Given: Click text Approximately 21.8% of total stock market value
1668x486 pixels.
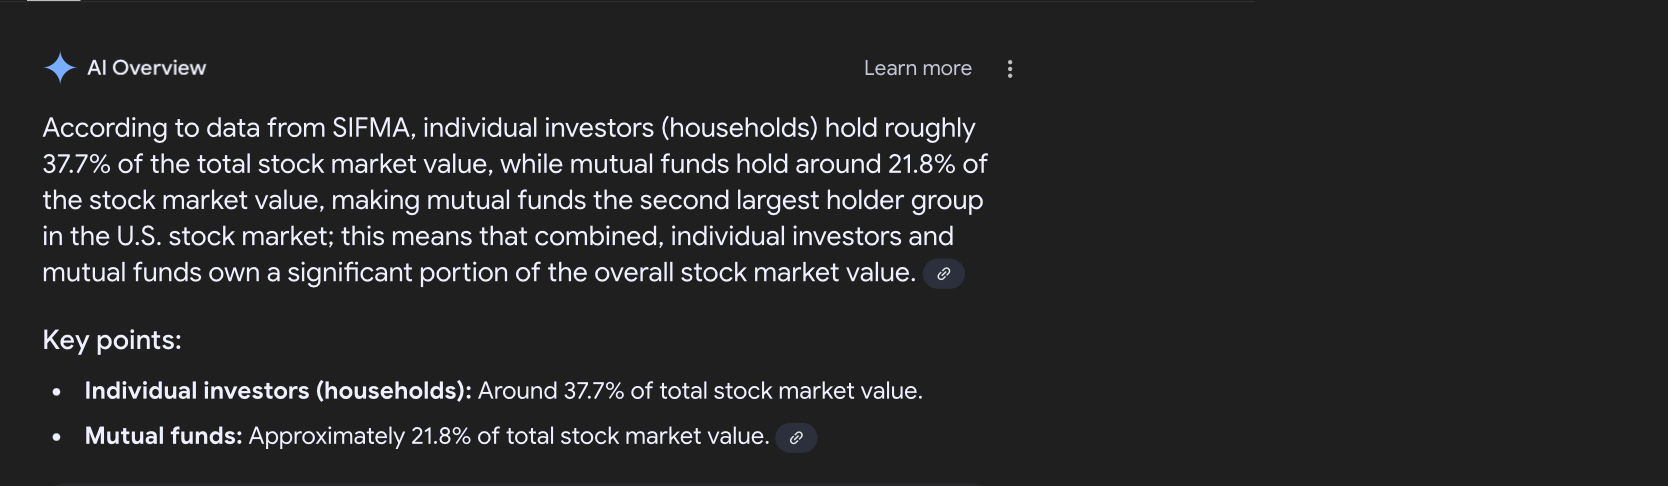Looking at the screenshot, I should coord(509,437).
